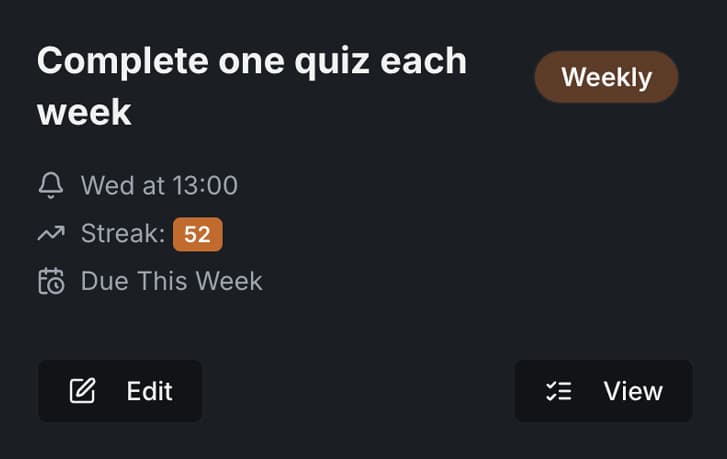Click the reminder bell icon
Screen dimensions: 727x459
pyautogui.click(x=50, y=185)
